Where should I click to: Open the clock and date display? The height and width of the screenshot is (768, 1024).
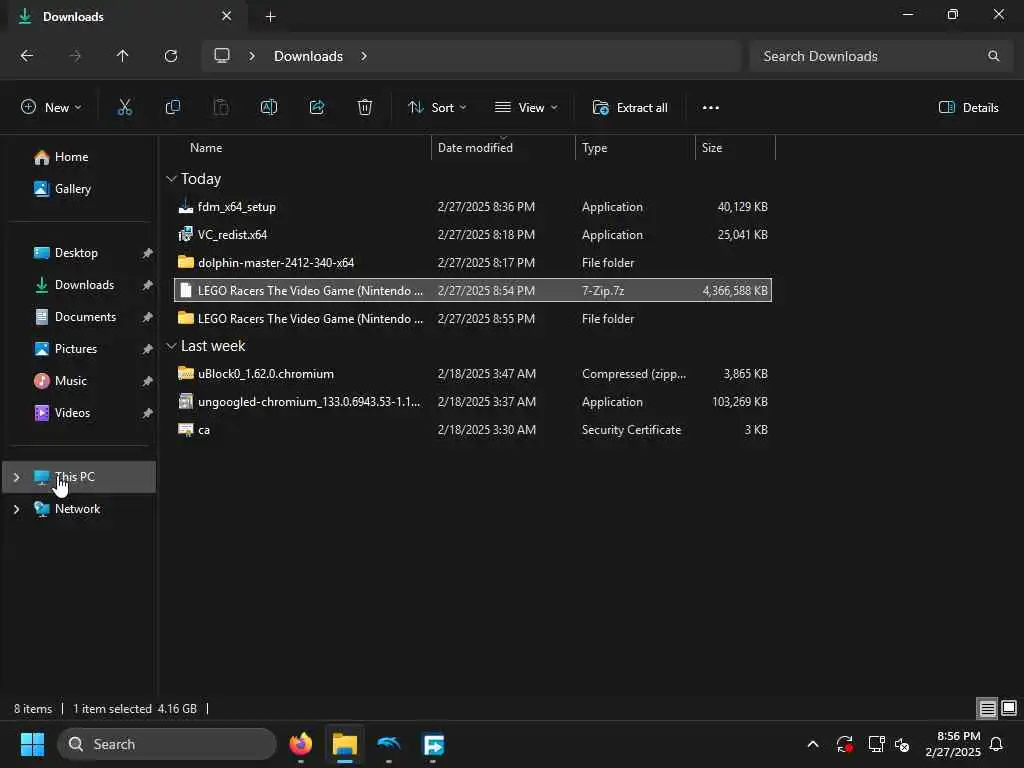point(953,744)
